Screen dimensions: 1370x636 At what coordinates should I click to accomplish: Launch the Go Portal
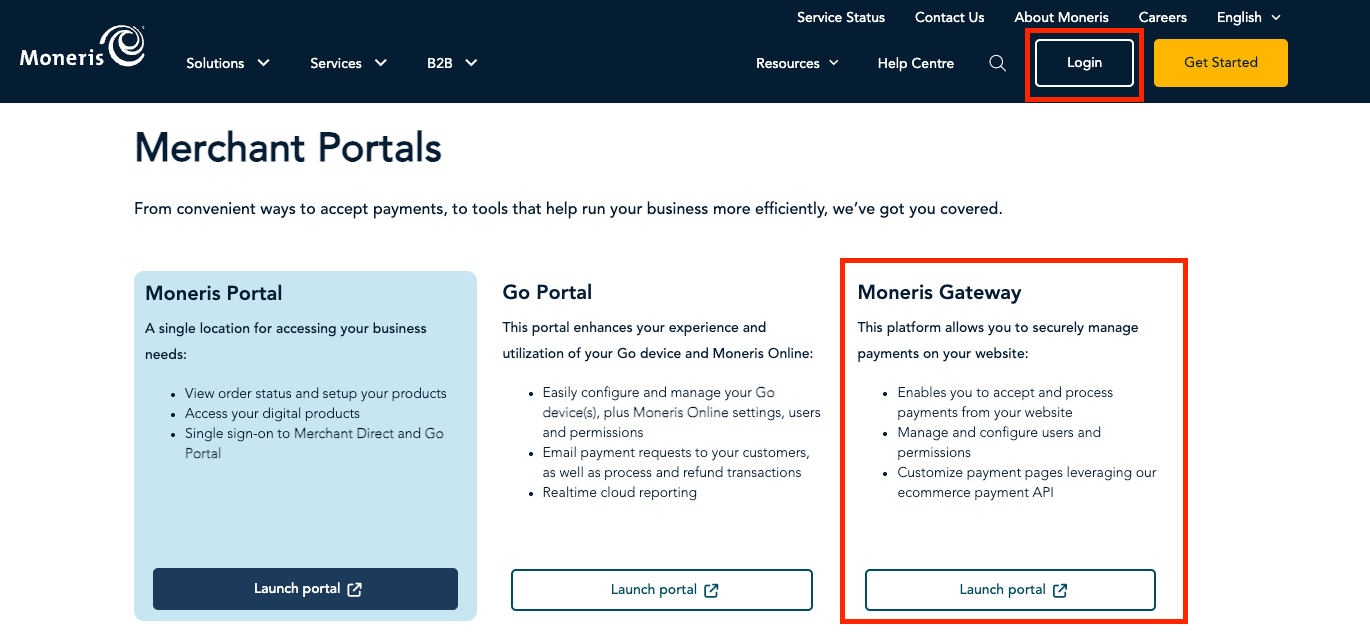tap(662, 590)
